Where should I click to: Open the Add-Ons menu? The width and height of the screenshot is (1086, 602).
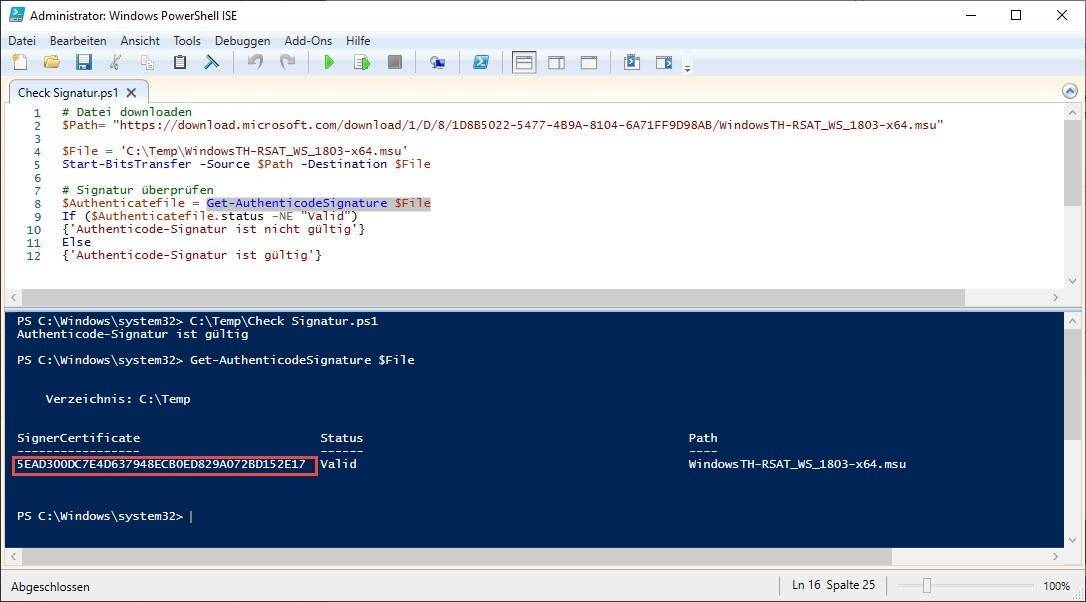[307, 41]
